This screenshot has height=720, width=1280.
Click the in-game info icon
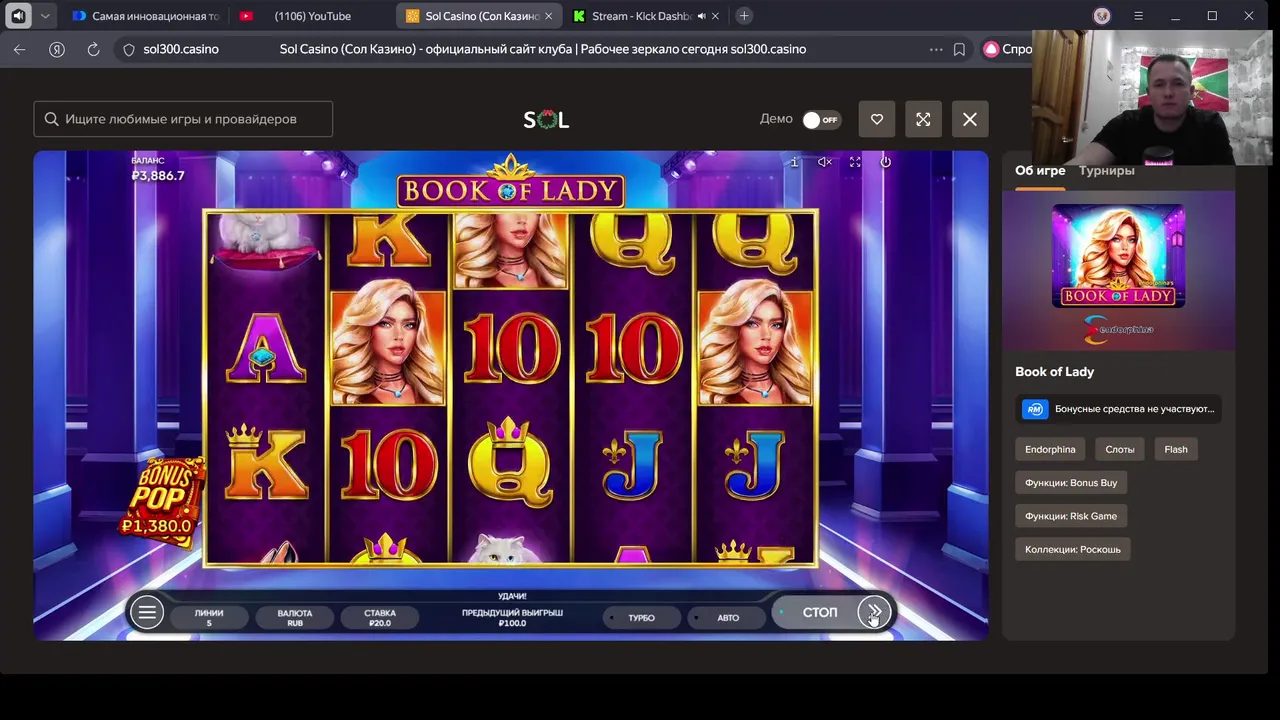[794, 162]
